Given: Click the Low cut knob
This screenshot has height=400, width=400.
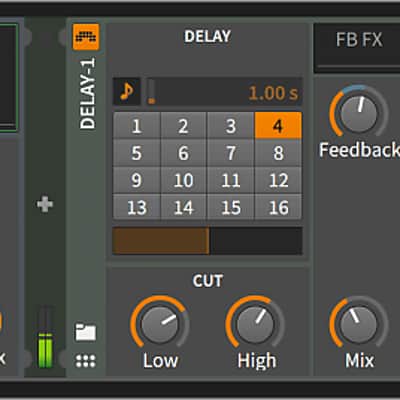Looking at the screenshot, I should tap(160, 324).
